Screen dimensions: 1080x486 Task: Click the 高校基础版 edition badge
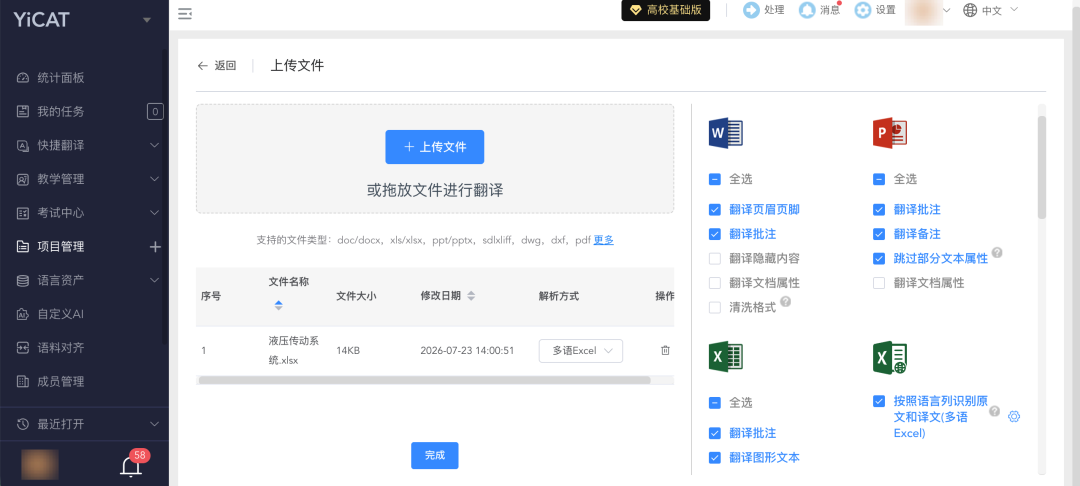tap(665, 10)
